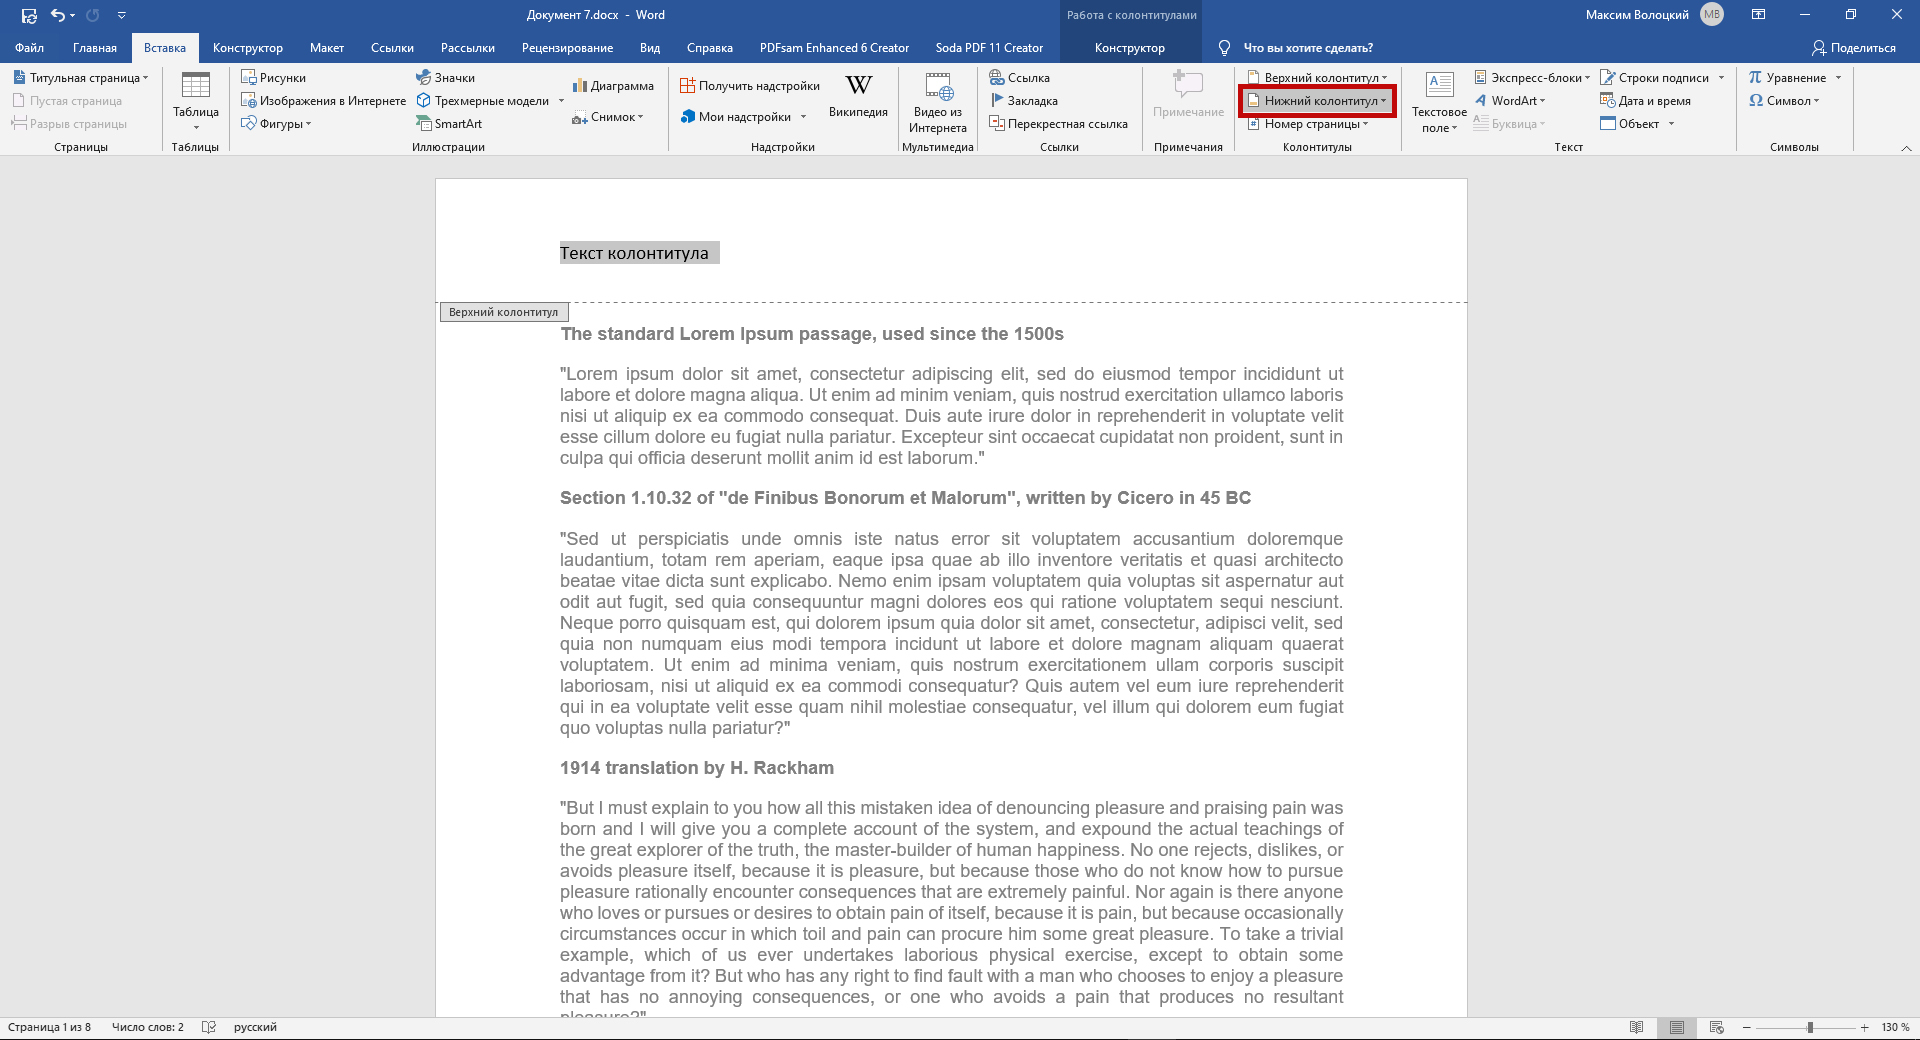Insert a hyperlink (Ссылка)
The height and width of the screenshot is (1040, 1920).
[1019, 77]
